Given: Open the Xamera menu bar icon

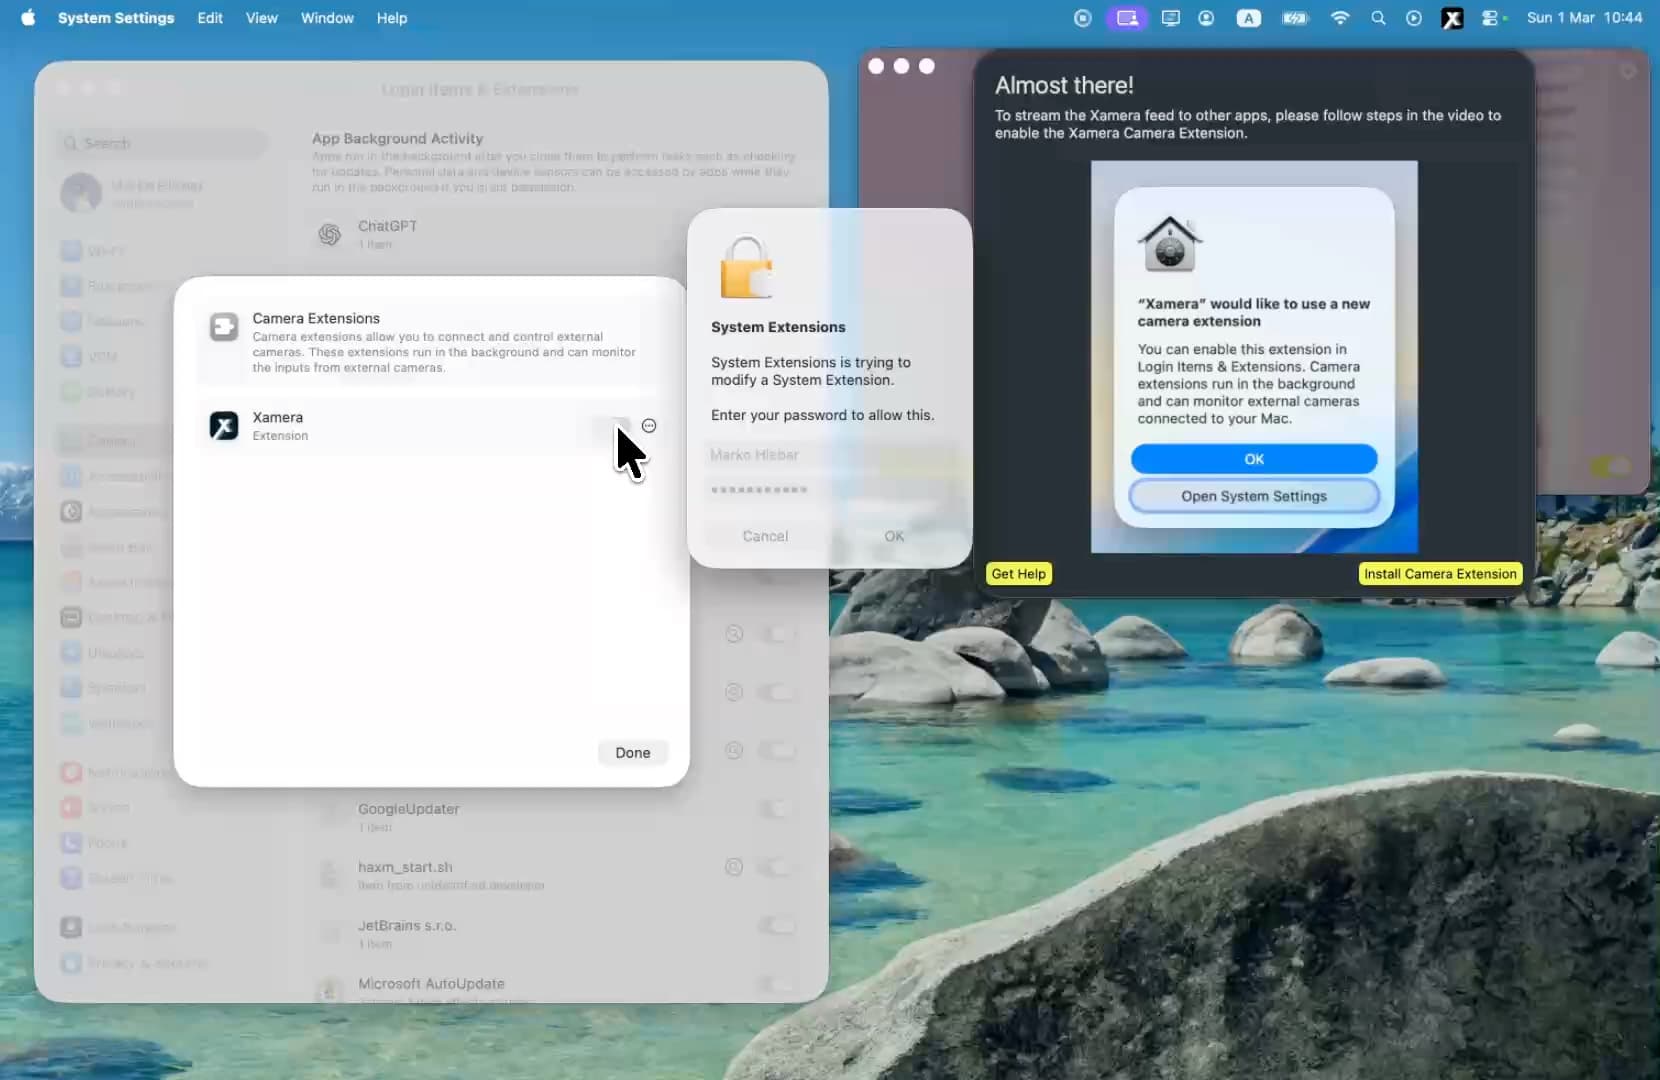Looking at the screenshot, I should click(1452, 17).
